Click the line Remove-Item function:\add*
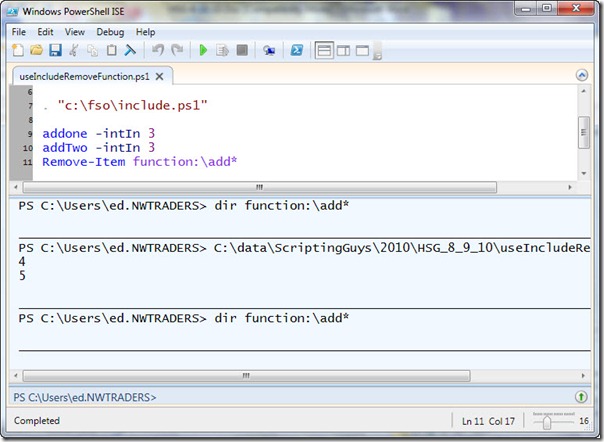The image size is (604, 442). [139, 162]
